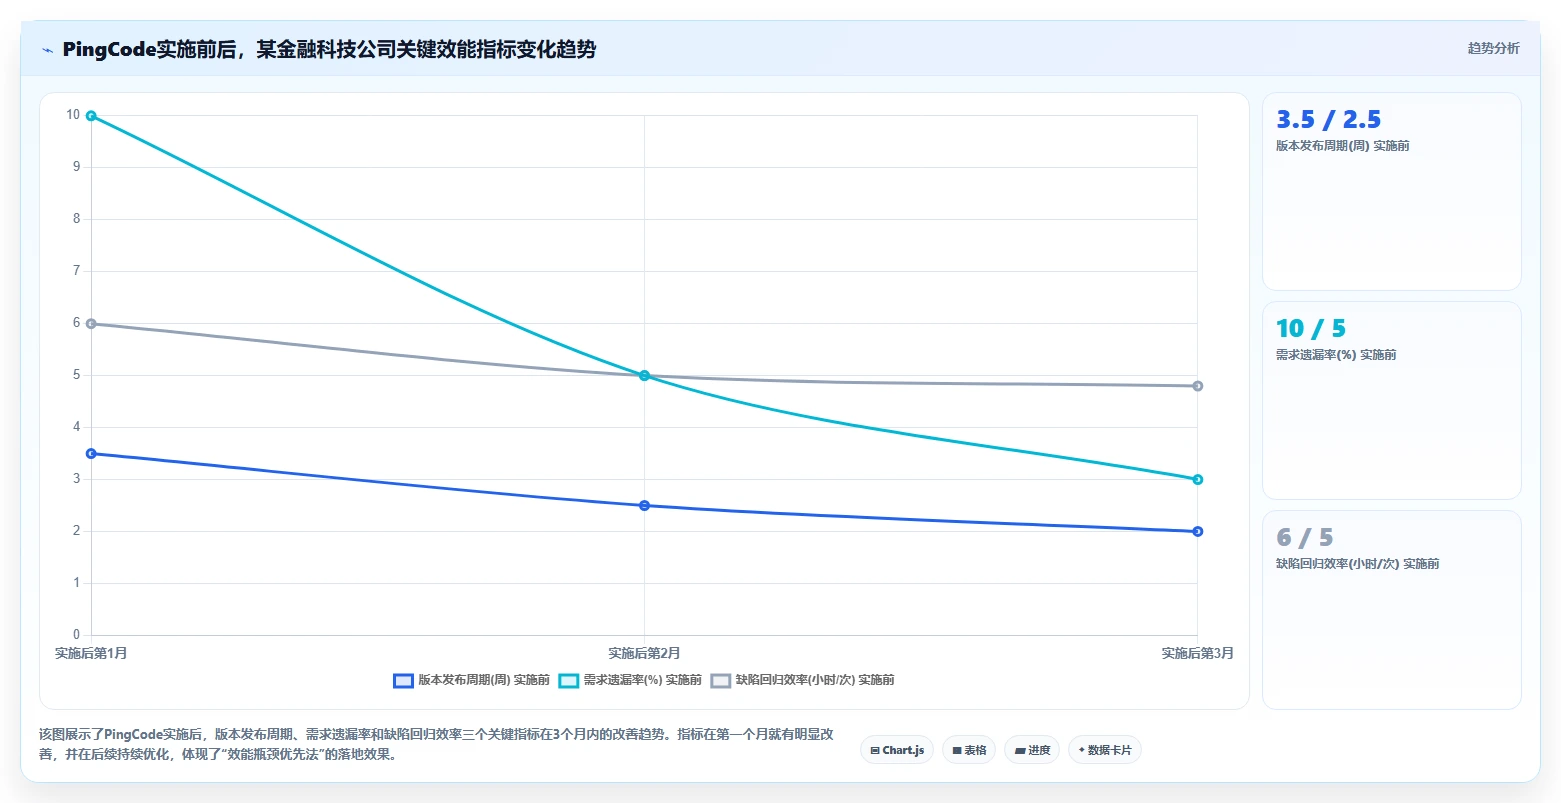Click the 缺陷回归效率(小时/次) 实施前 legend label
The width and height of the screenshot is (1561, 803).
point(815,680)
